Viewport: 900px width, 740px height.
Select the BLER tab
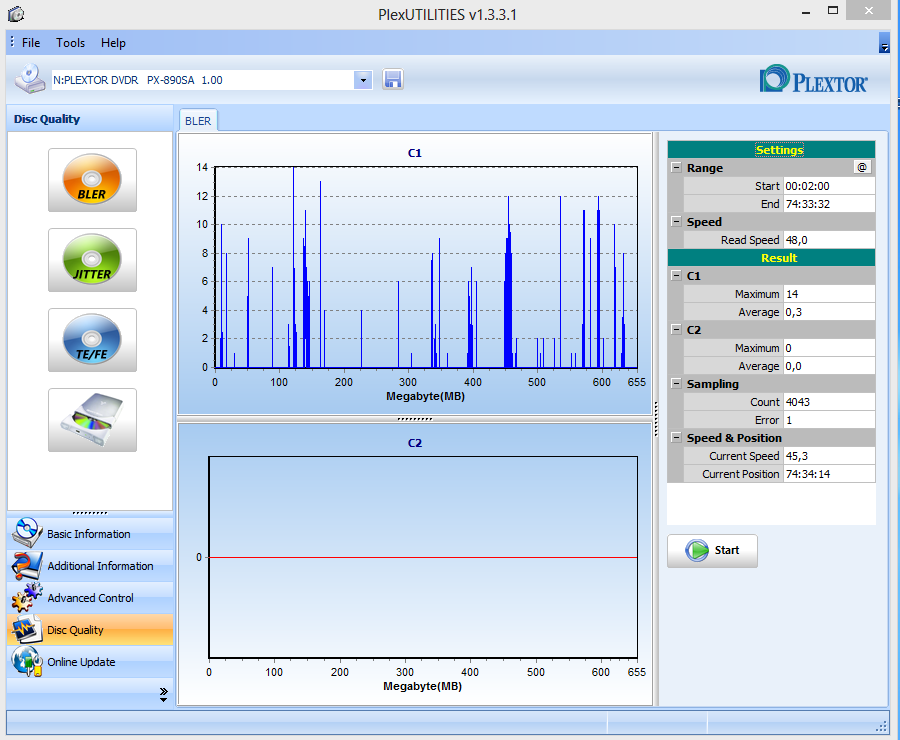198,121
